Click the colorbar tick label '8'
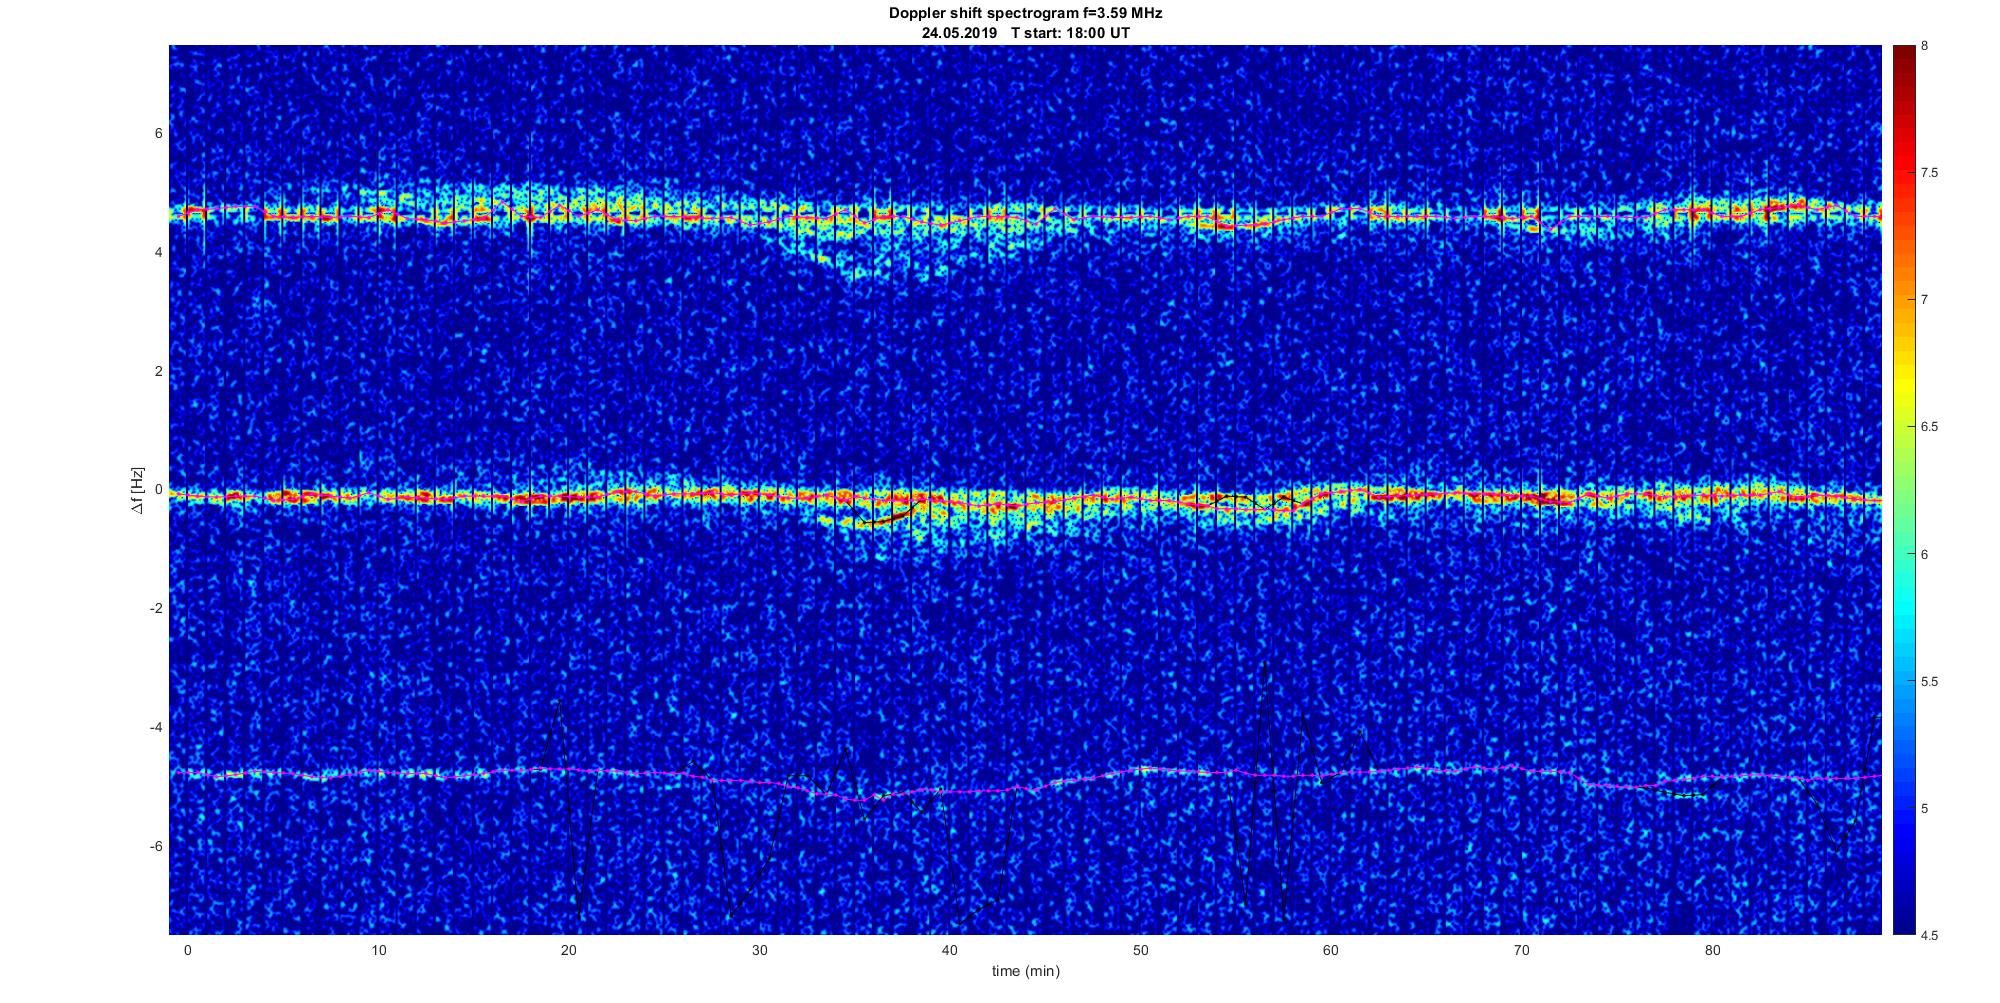 point(1925,46)
